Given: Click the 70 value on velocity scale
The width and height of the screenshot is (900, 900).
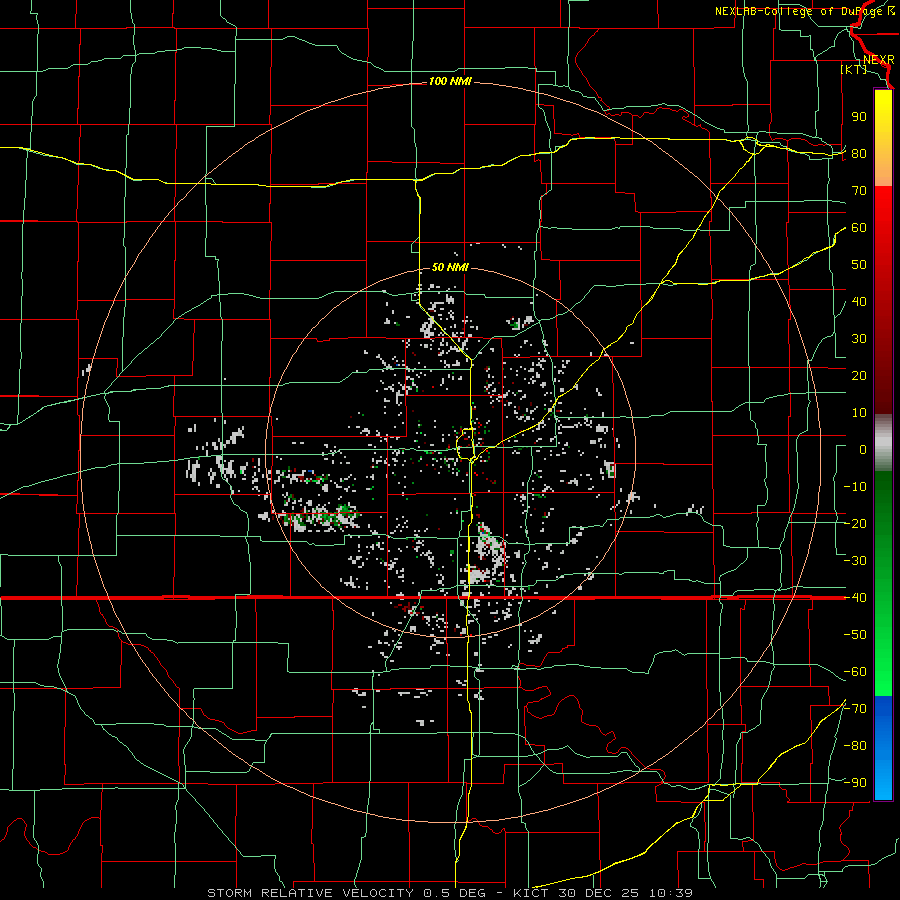Looking at the screenshot, I should (x=859, y=191).
